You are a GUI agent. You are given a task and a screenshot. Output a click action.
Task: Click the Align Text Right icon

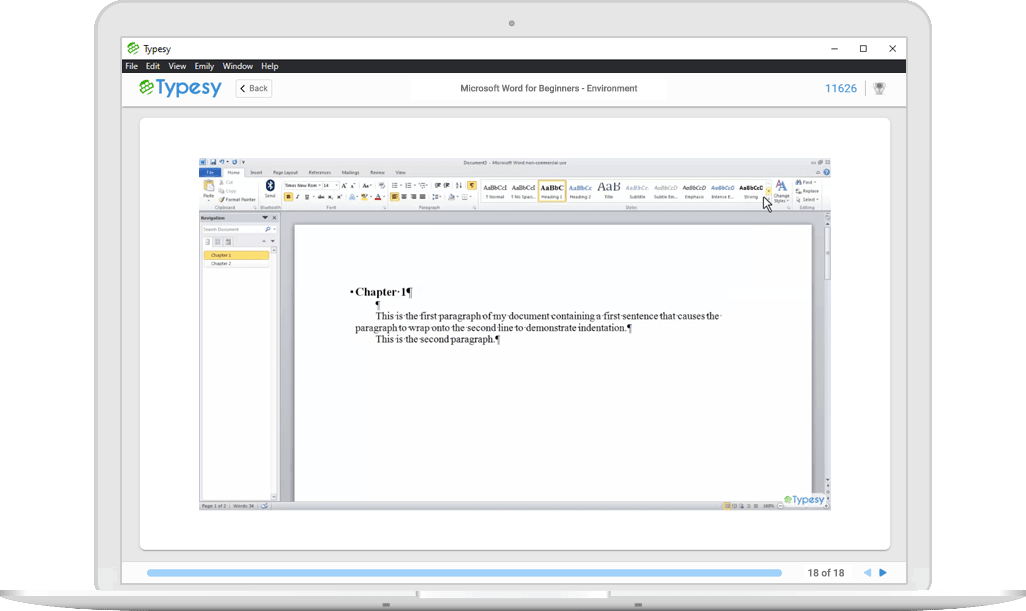click(413, 197)
